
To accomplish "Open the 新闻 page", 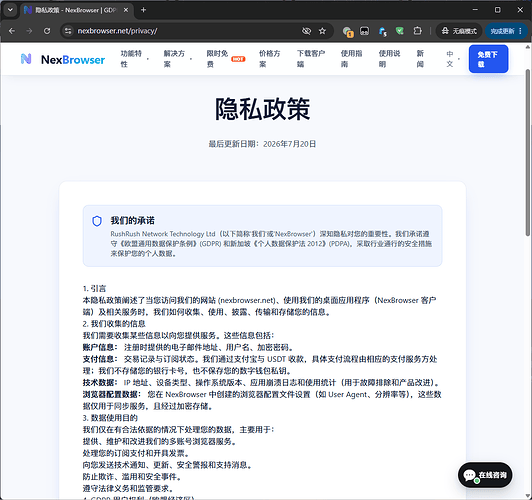I will pos(420,59).
